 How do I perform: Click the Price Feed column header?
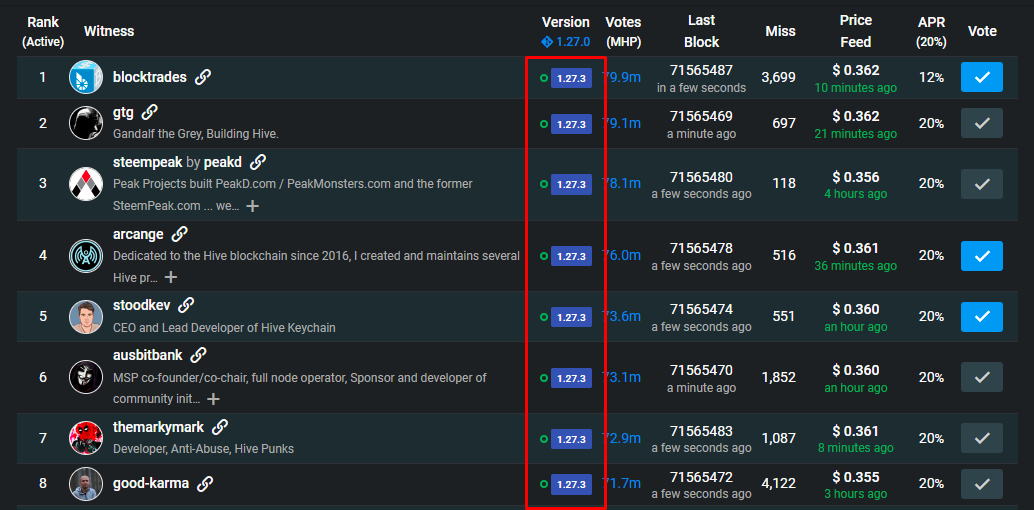(856, 31)
